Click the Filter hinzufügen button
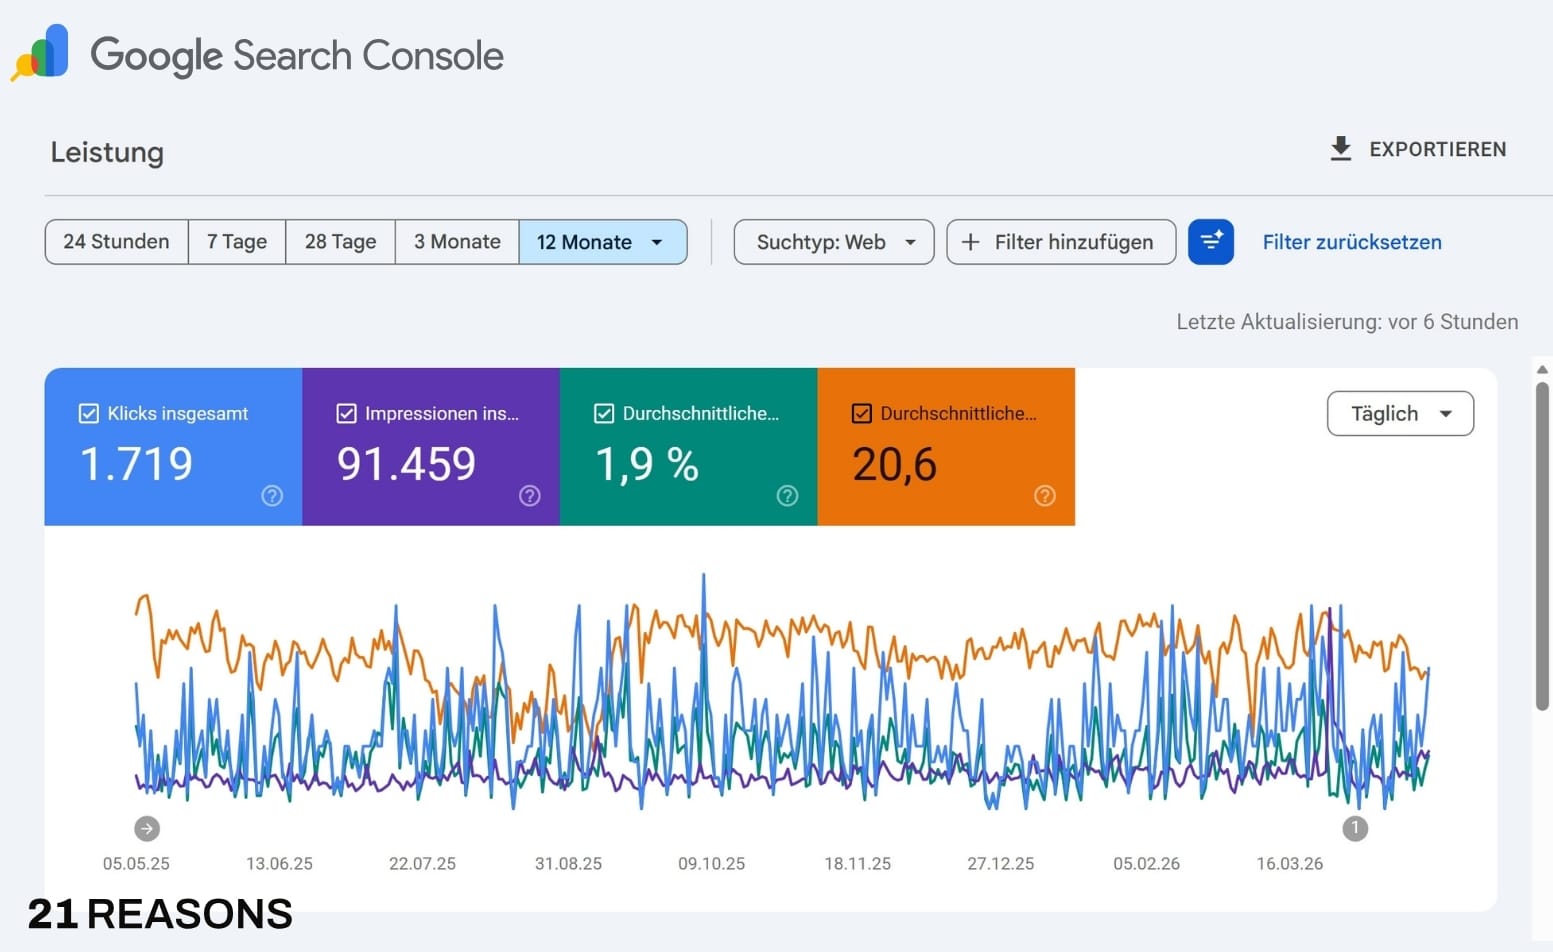1553x952 pixels. [1061, 242]
